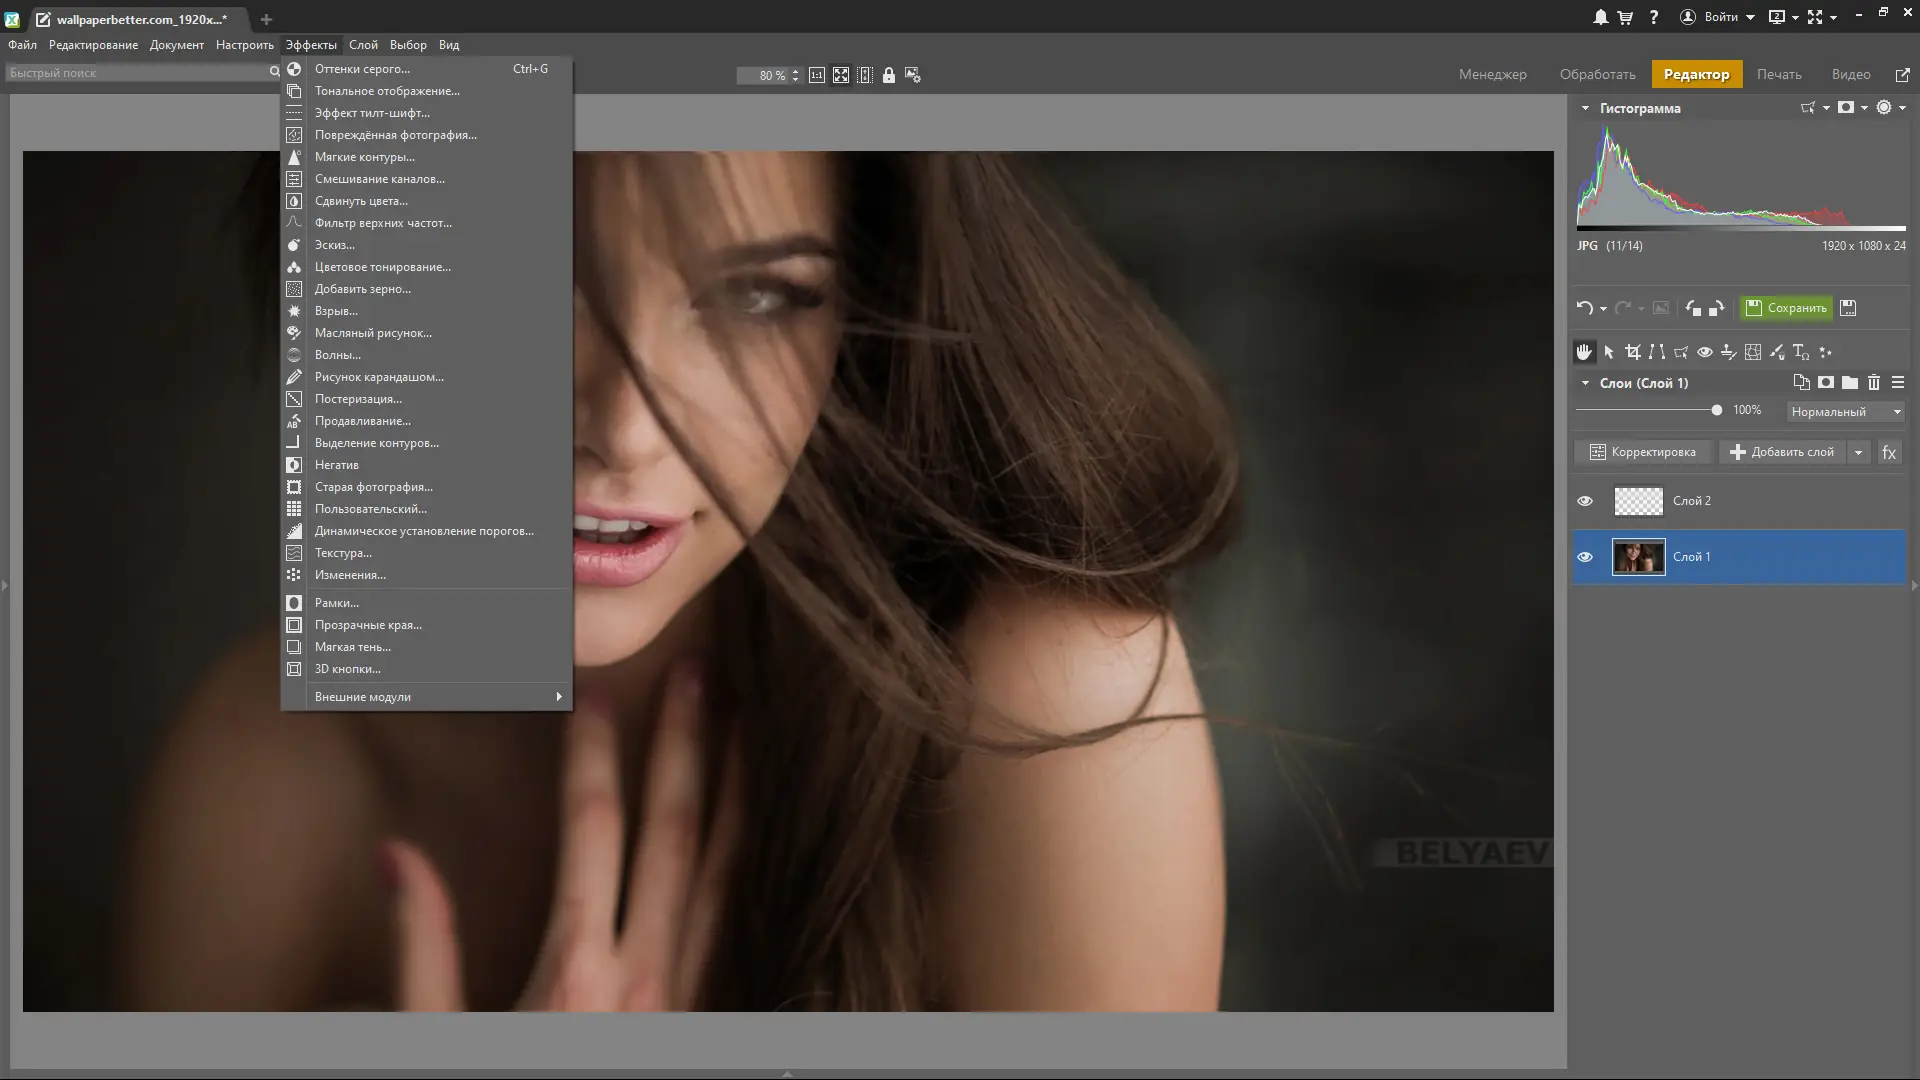The height and width of the screenshot is (1080, 1920).
Task: Toggle zoom lock padlock icon
Action: [x=889, y=75]
